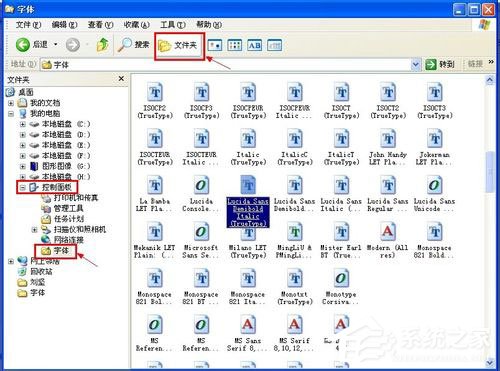
Task: Switch to large icons view button
Action: 214,45
